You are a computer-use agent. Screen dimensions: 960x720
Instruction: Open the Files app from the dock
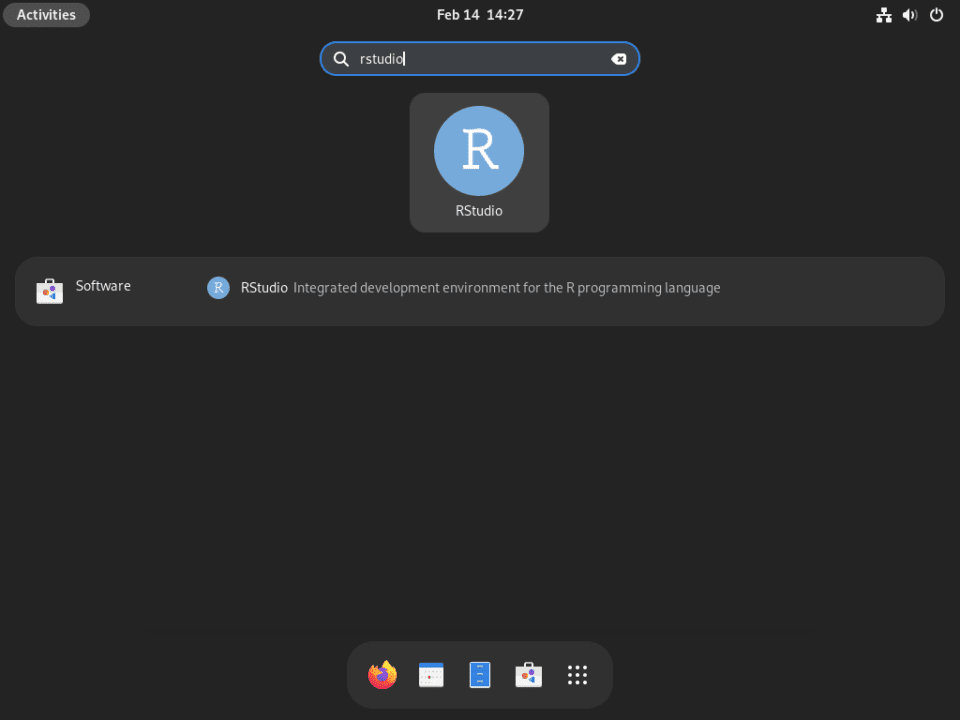479,674
